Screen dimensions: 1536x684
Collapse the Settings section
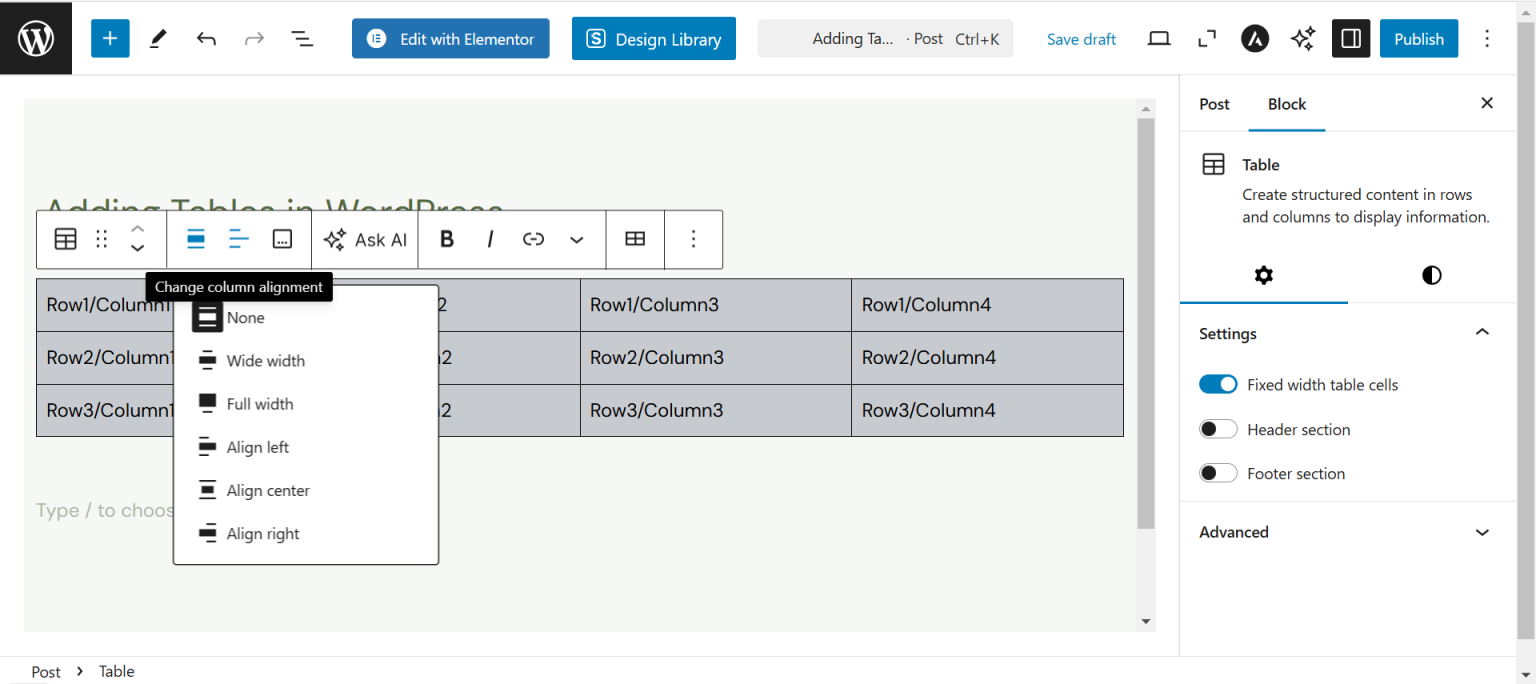(x=1481, y=332)
